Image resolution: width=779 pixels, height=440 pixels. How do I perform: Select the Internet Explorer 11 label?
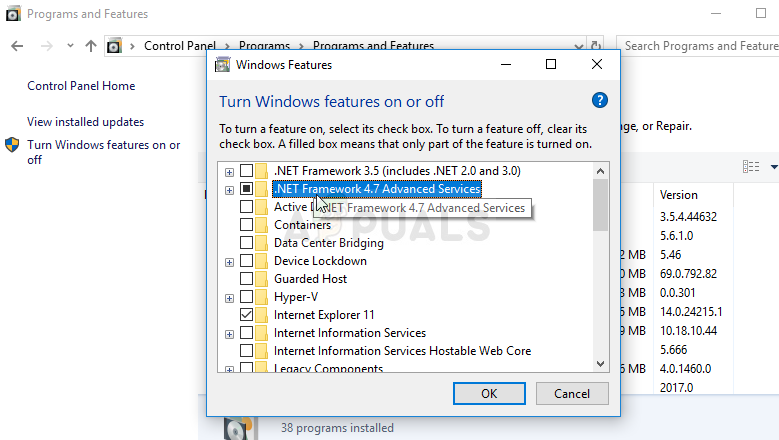point(324,315)
